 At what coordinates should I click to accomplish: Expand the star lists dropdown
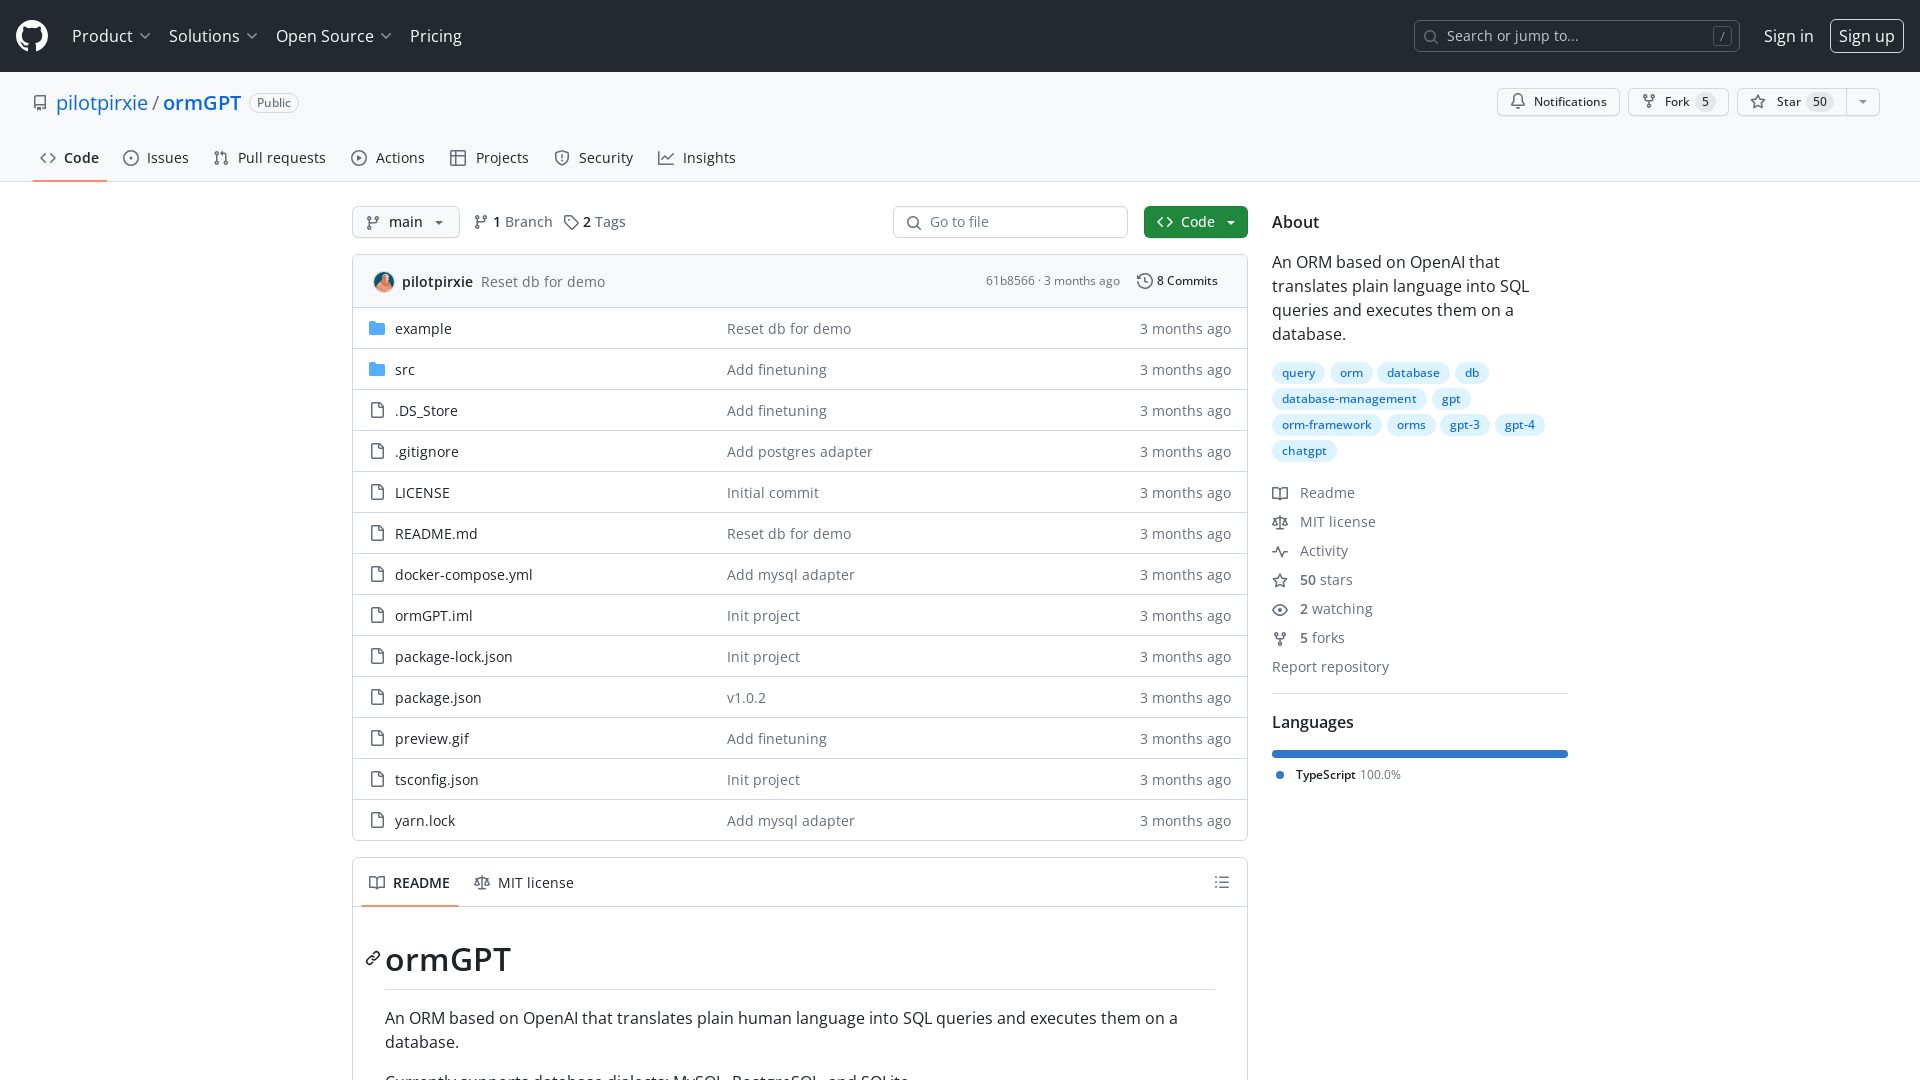[1862, 102]
